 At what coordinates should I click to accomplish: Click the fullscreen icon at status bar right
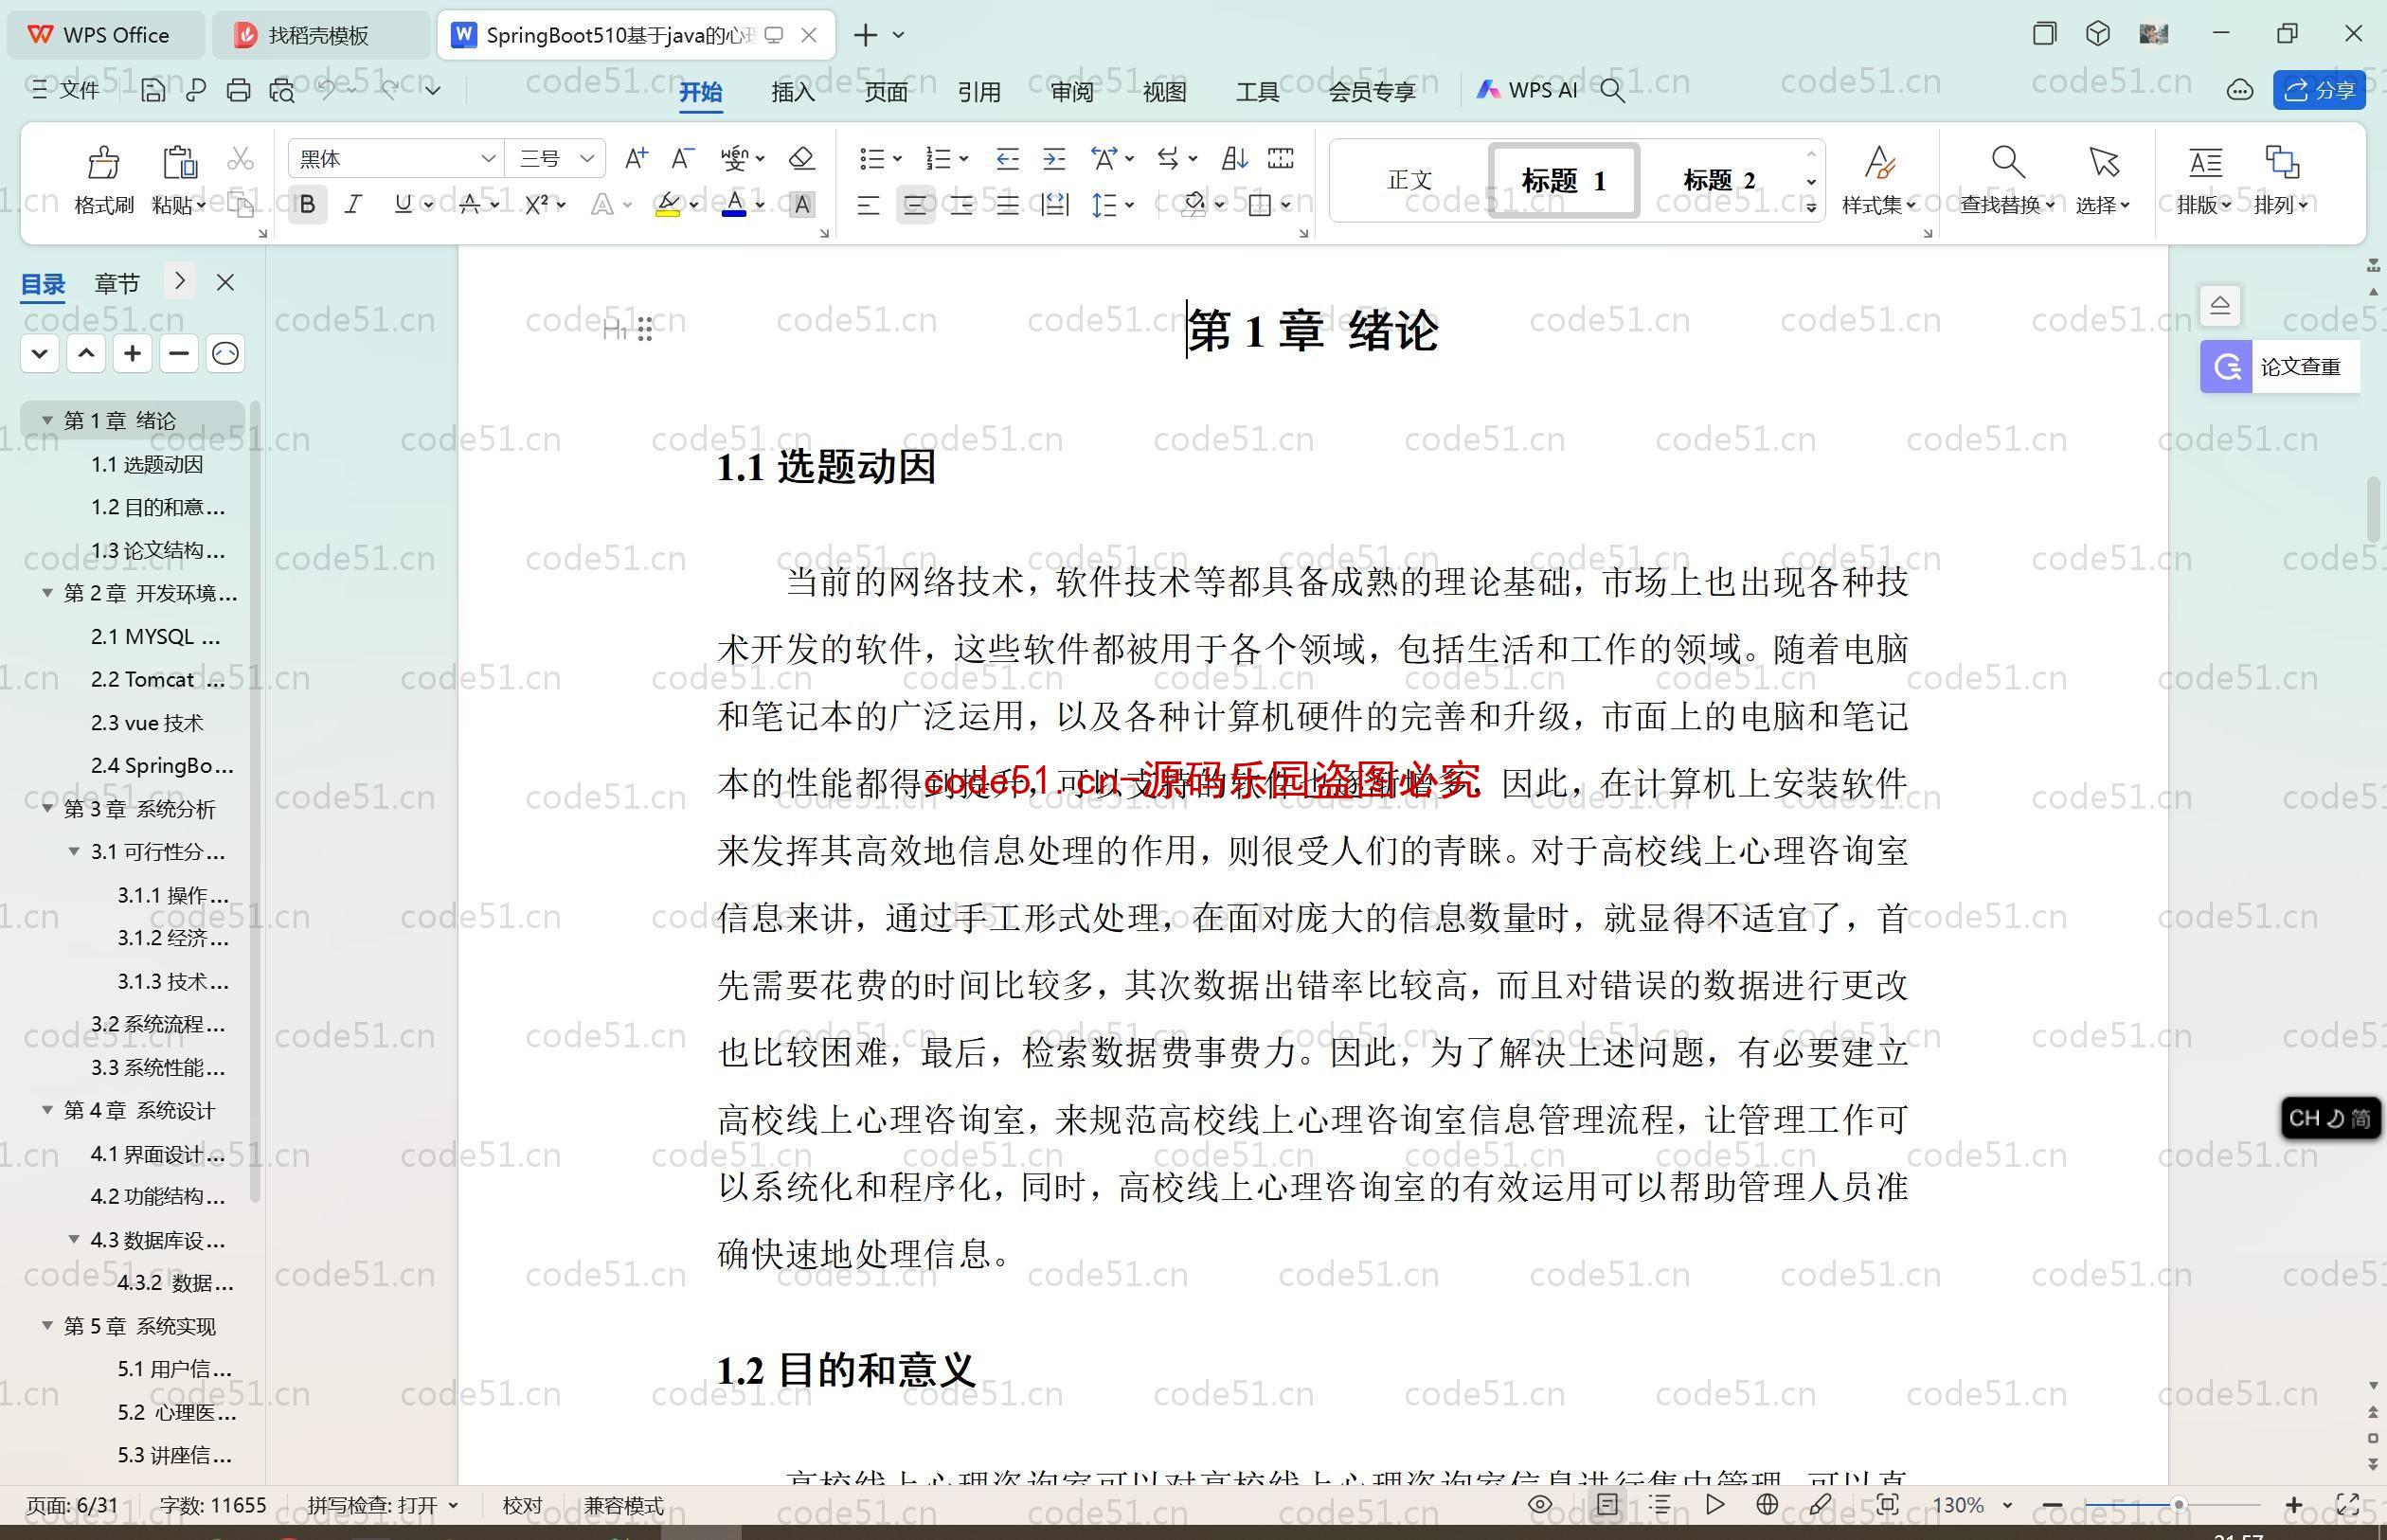pos(2347,1504)
